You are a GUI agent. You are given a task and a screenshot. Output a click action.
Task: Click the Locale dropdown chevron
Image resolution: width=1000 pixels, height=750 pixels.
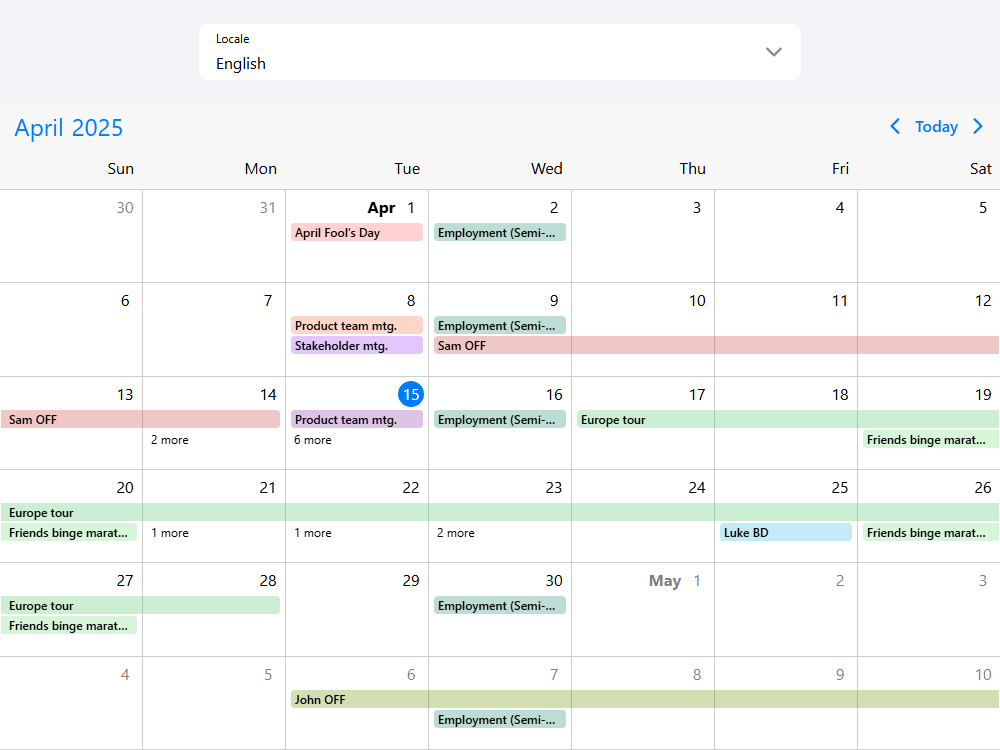coord(774,52)
